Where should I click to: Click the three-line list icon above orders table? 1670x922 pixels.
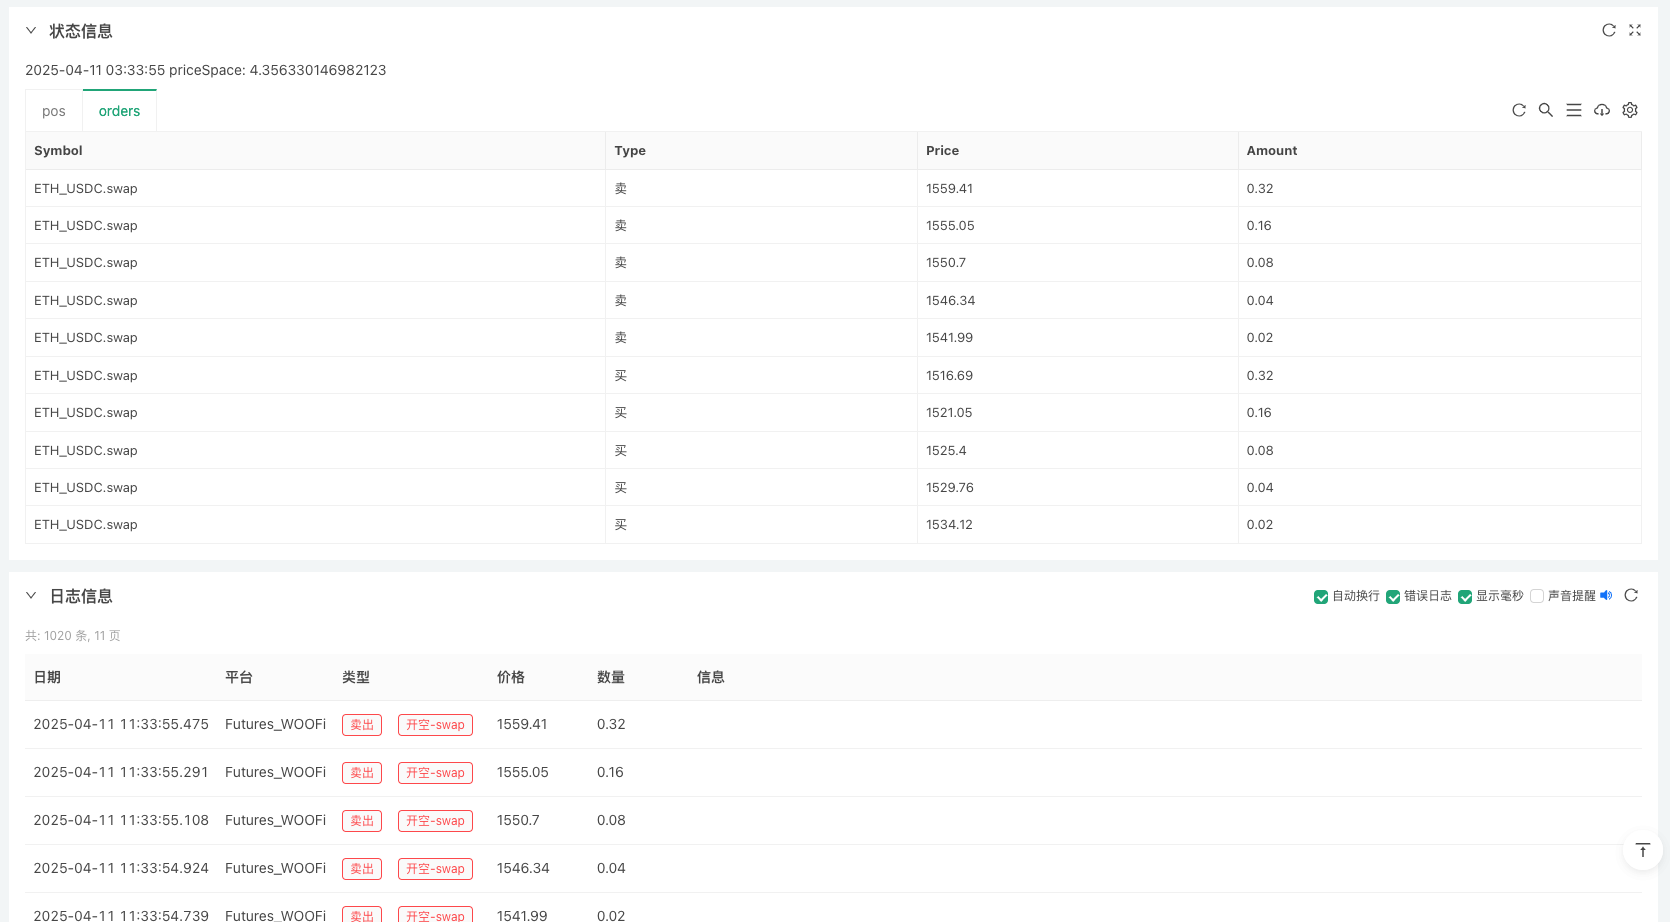[x=1574, y=110]
